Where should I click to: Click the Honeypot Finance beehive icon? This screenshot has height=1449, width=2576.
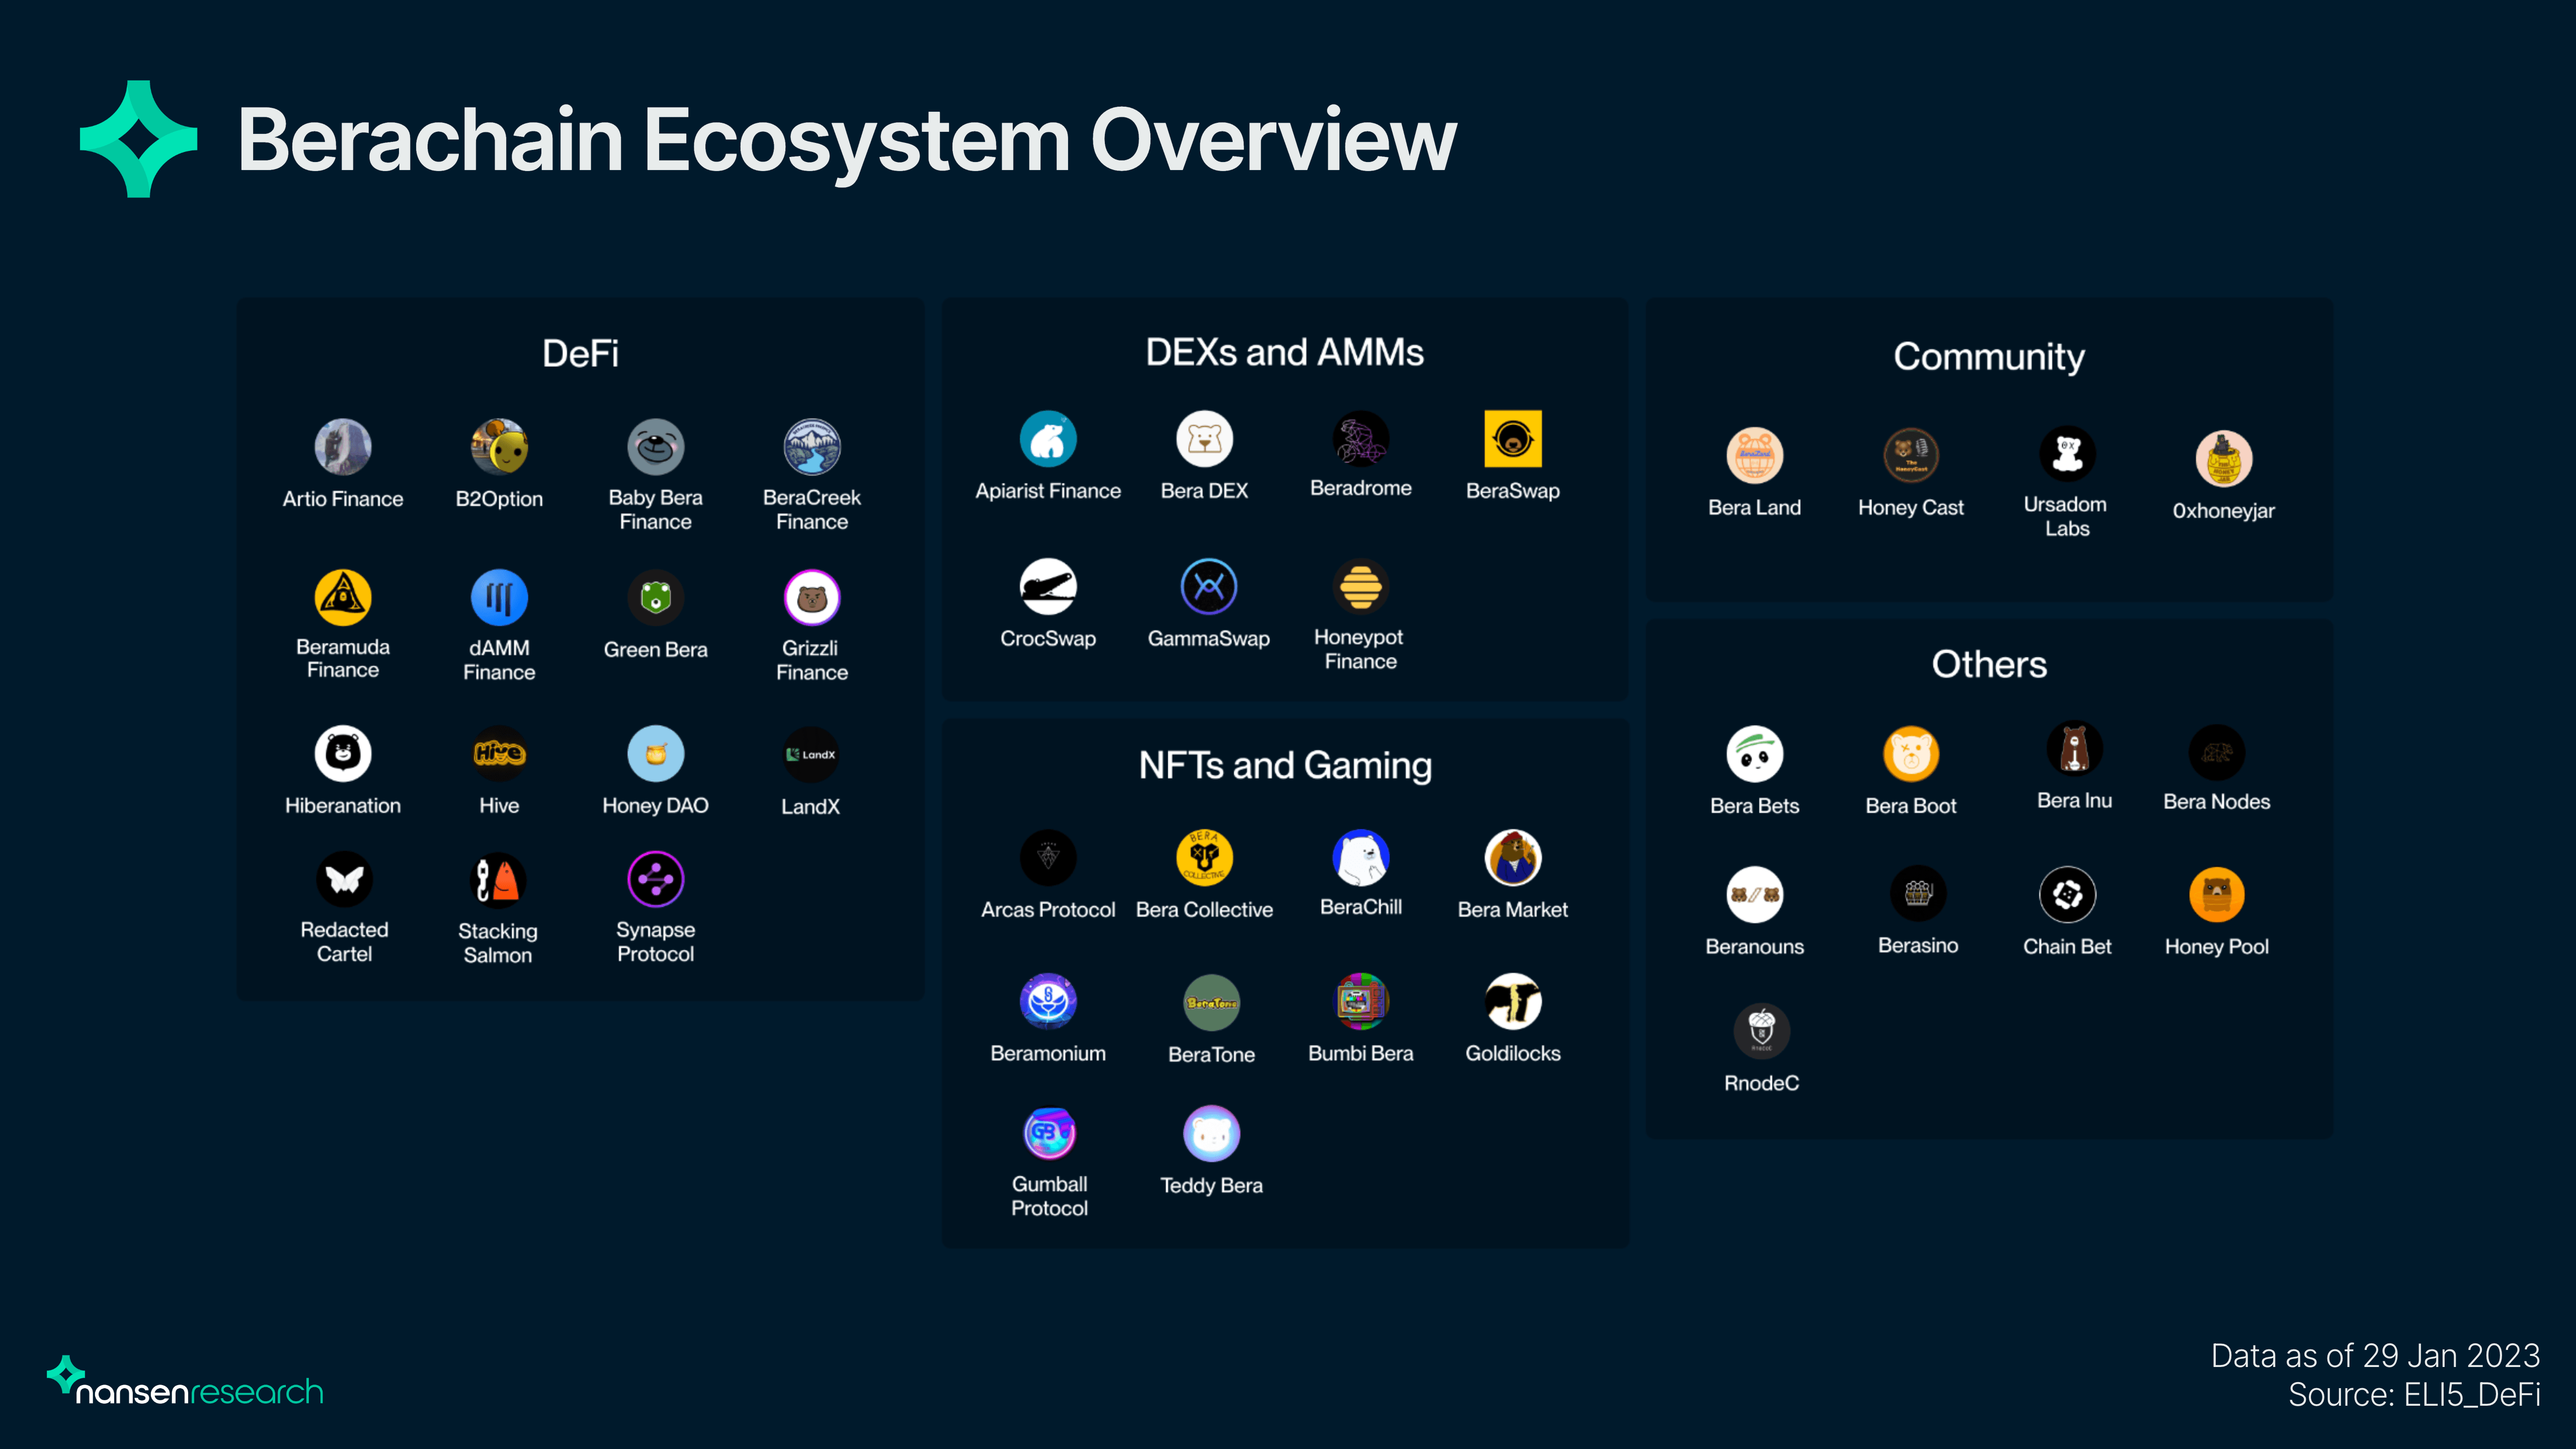pos(1360,586)
